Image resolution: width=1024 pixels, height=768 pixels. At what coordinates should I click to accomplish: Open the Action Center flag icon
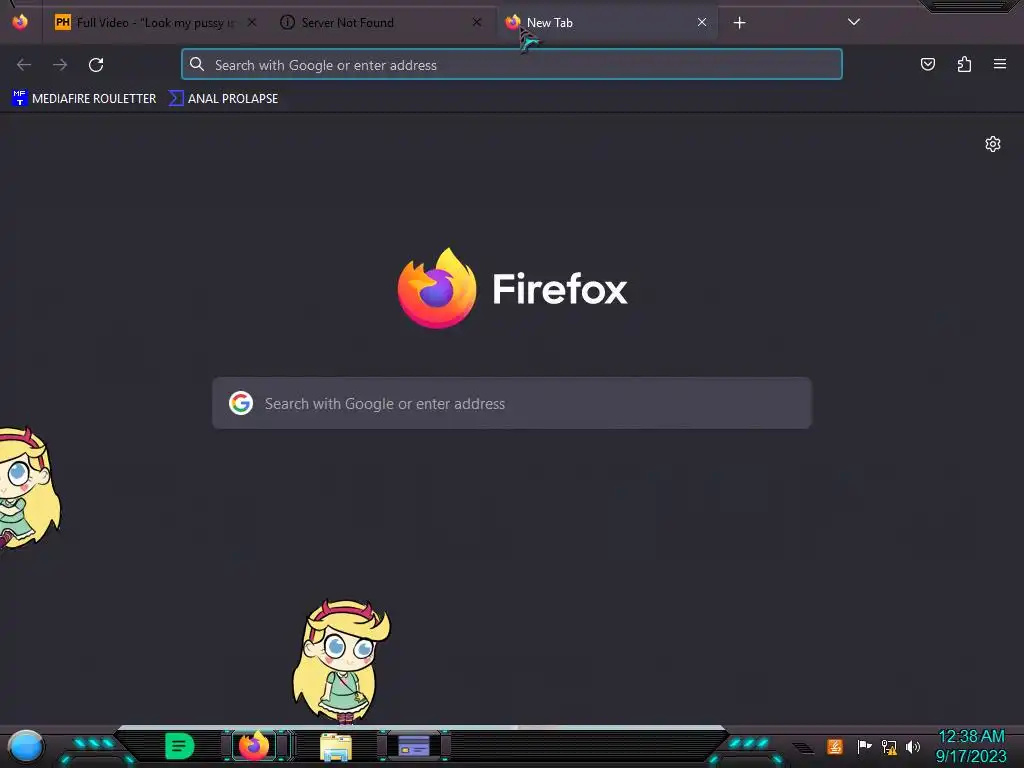[x=864, y=746]
